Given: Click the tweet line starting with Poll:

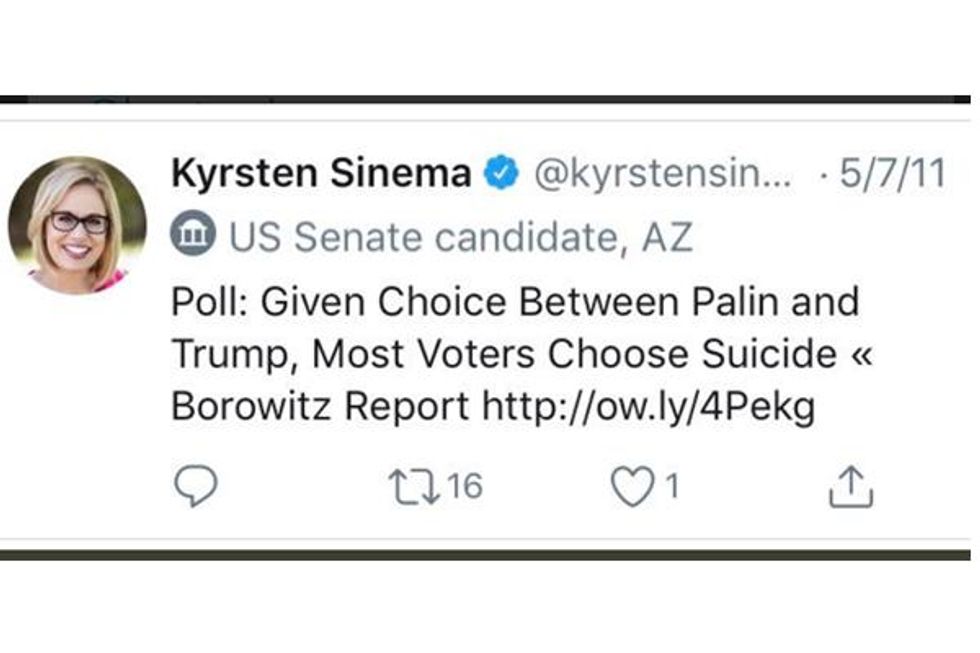Looking at the screenshot, I should (x=515, y=301).
